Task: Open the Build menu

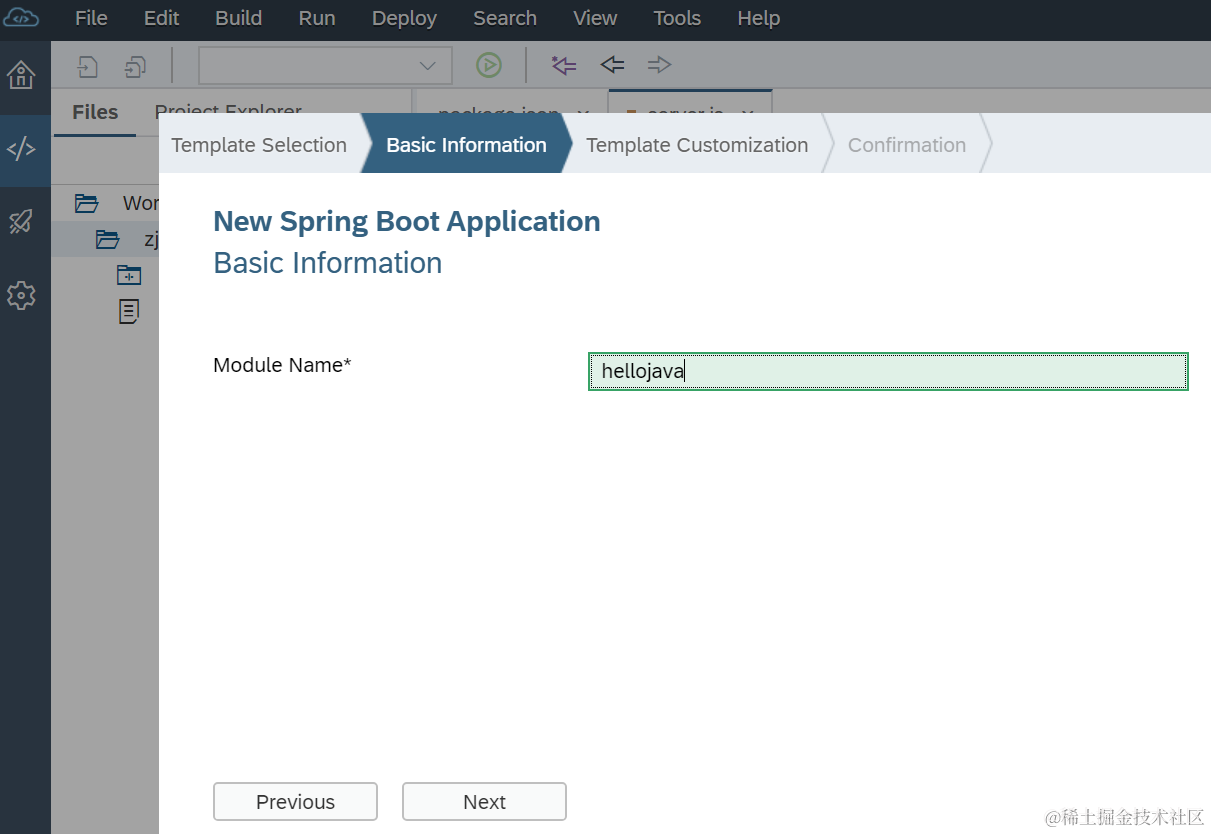Action: tap(239, 18)
